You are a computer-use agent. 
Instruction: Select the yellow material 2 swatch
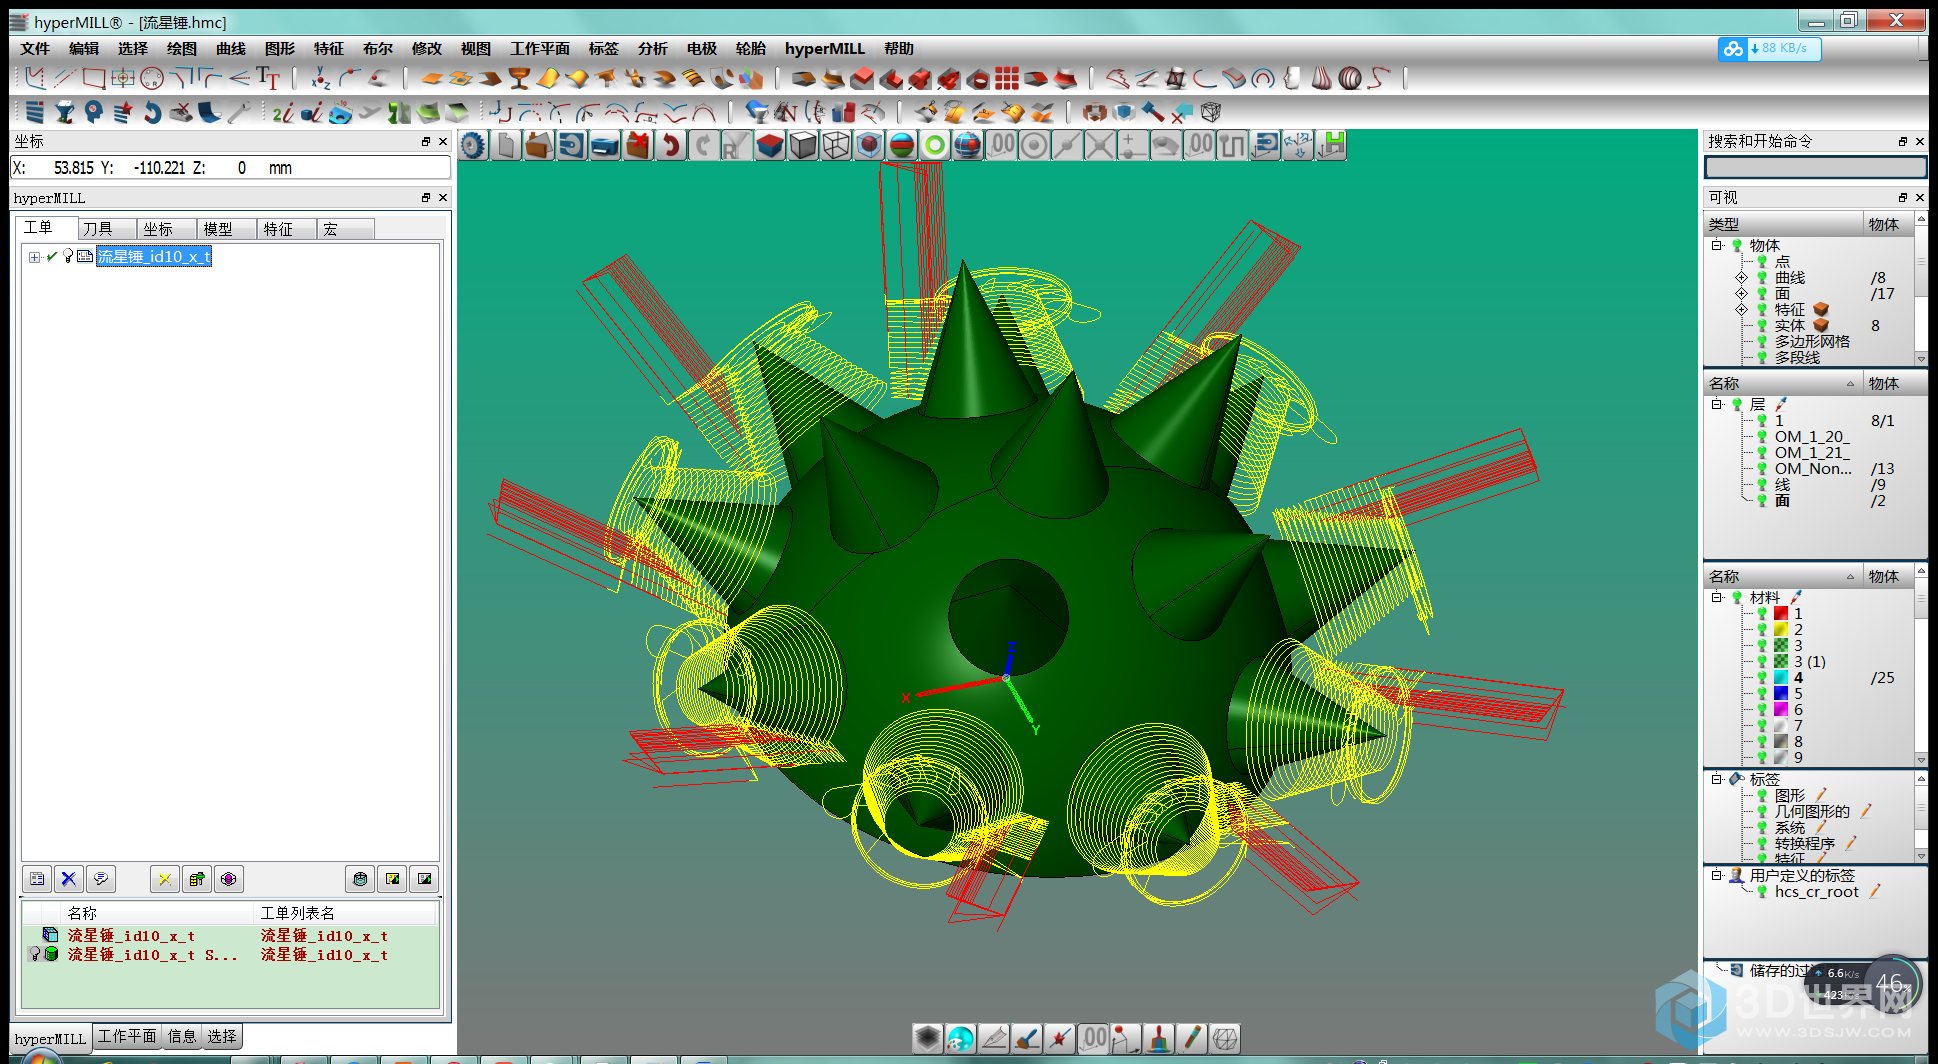coord(1781,630)
